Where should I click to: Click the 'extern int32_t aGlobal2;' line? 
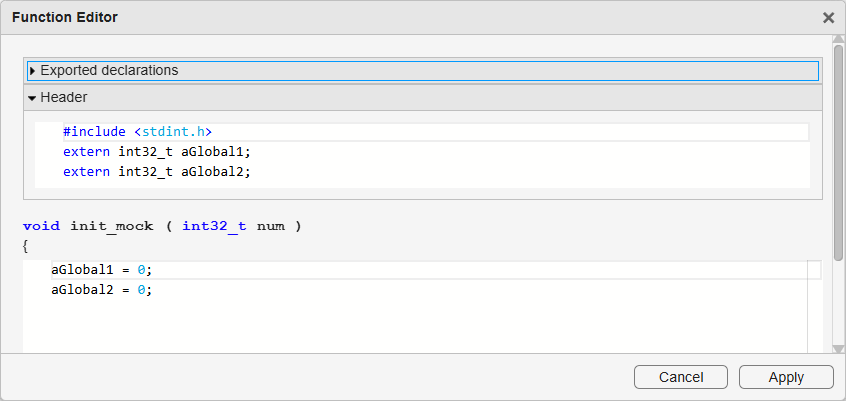(x=157, y=172)
